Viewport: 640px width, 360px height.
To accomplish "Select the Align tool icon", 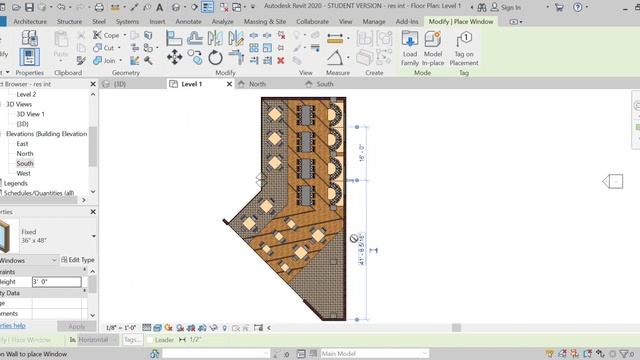I will [x=174, y=38].
